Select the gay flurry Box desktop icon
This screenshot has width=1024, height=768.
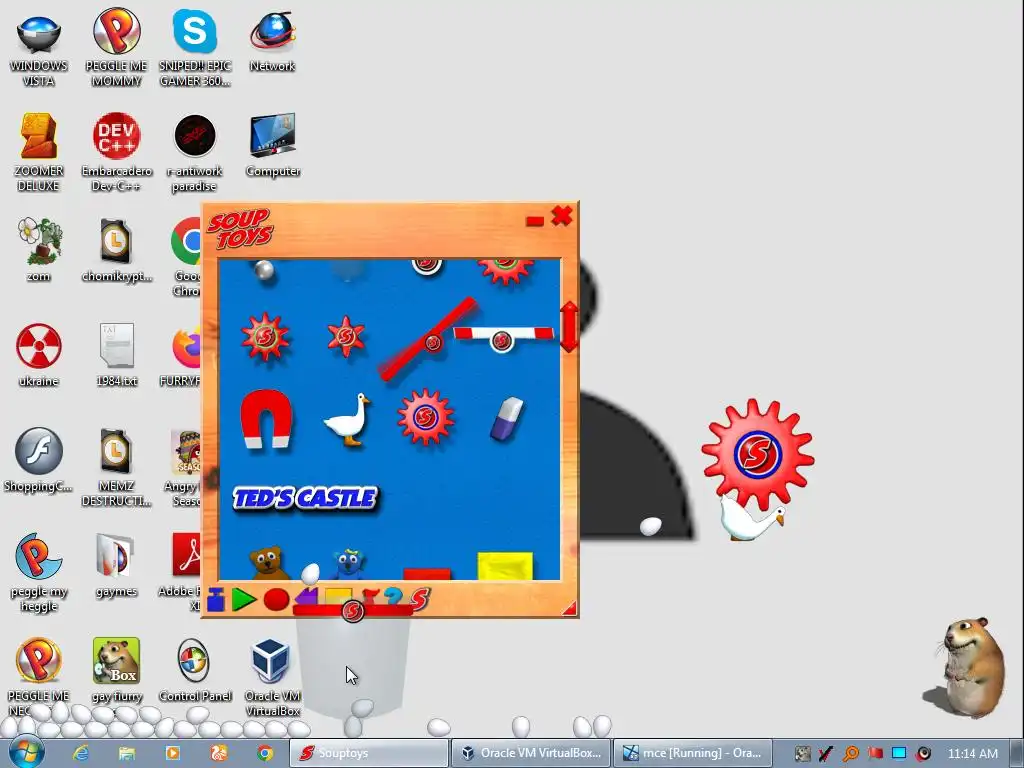pos(116,670)
